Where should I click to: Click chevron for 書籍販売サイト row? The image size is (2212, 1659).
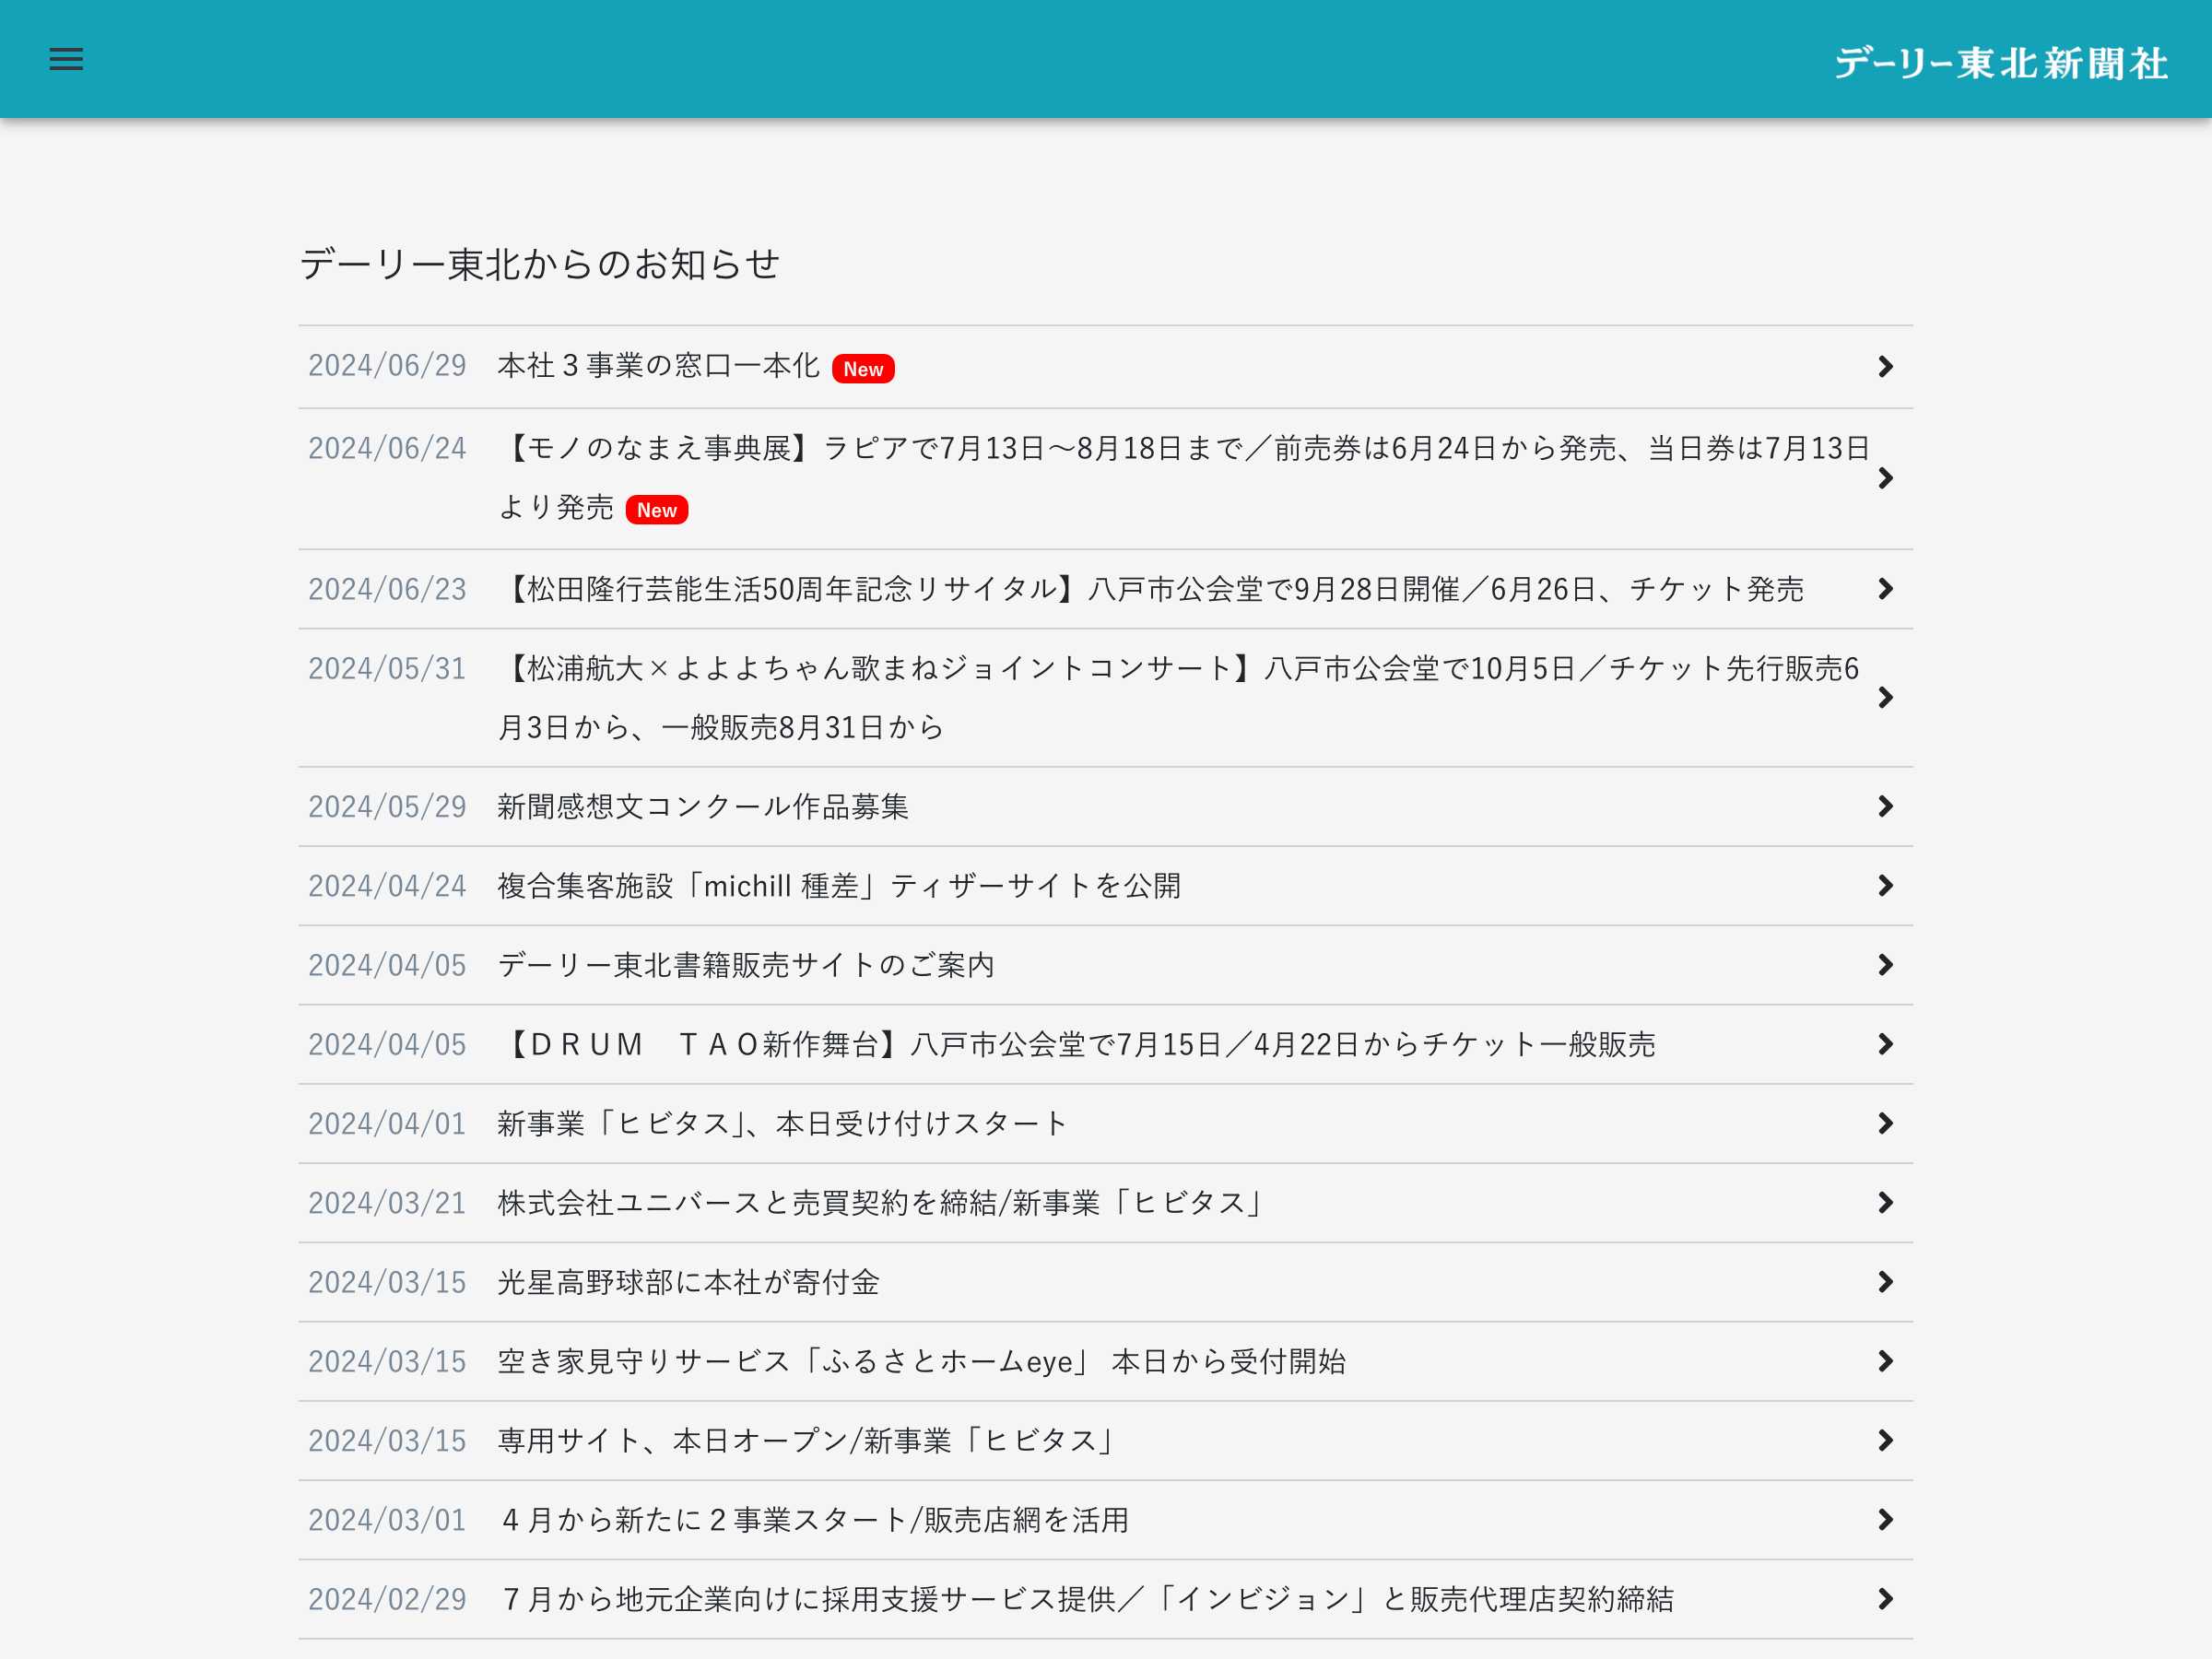tap(1885, 965)
